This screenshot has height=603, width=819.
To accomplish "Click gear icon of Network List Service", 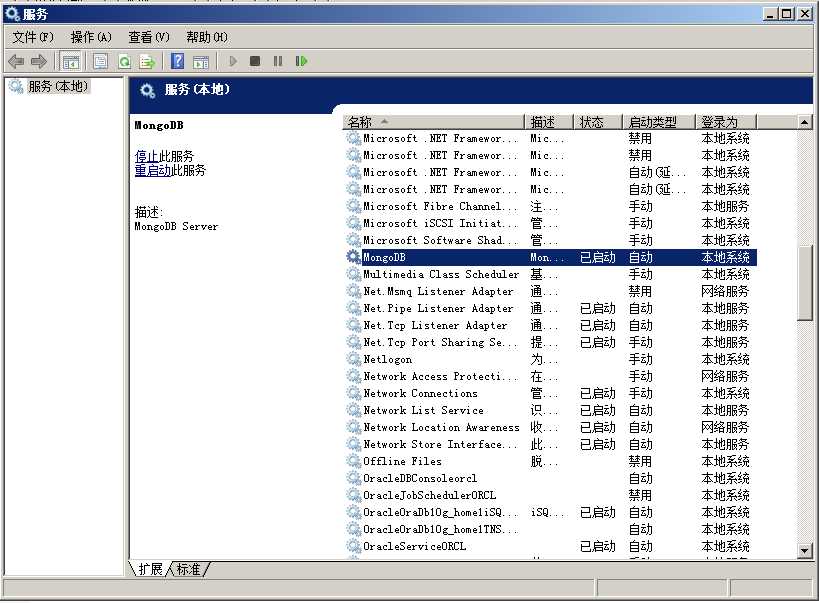I will tap(354, 410).
